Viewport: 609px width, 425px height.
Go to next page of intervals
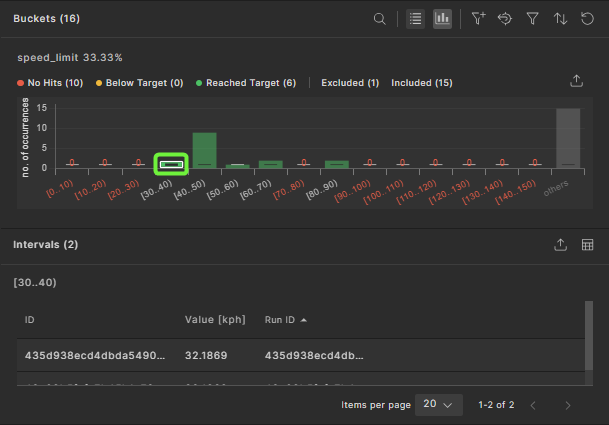point(568,405)
